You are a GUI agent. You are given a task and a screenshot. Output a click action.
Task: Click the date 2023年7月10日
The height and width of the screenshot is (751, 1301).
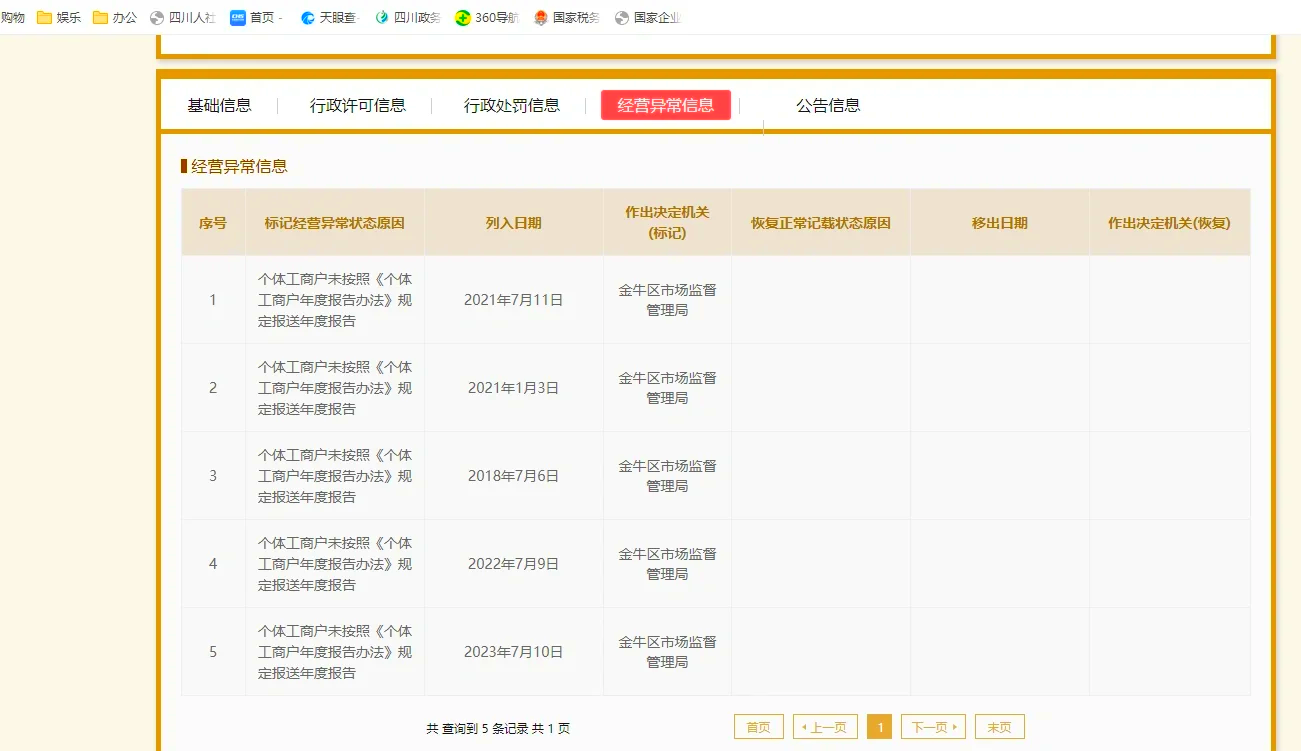514,652
